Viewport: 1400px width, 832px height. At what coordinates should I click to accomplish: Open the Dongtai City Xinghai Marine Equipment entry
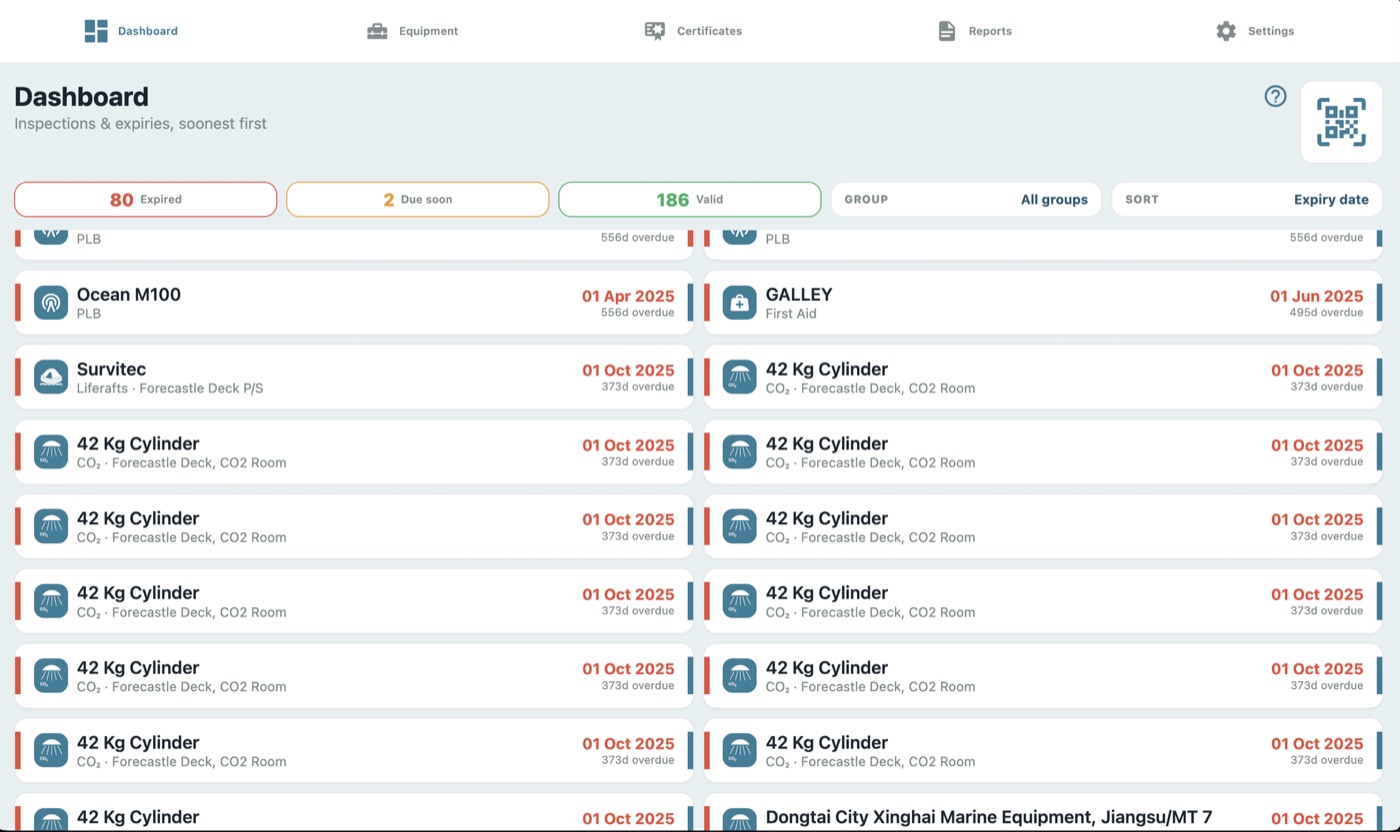pos(1043,813)
